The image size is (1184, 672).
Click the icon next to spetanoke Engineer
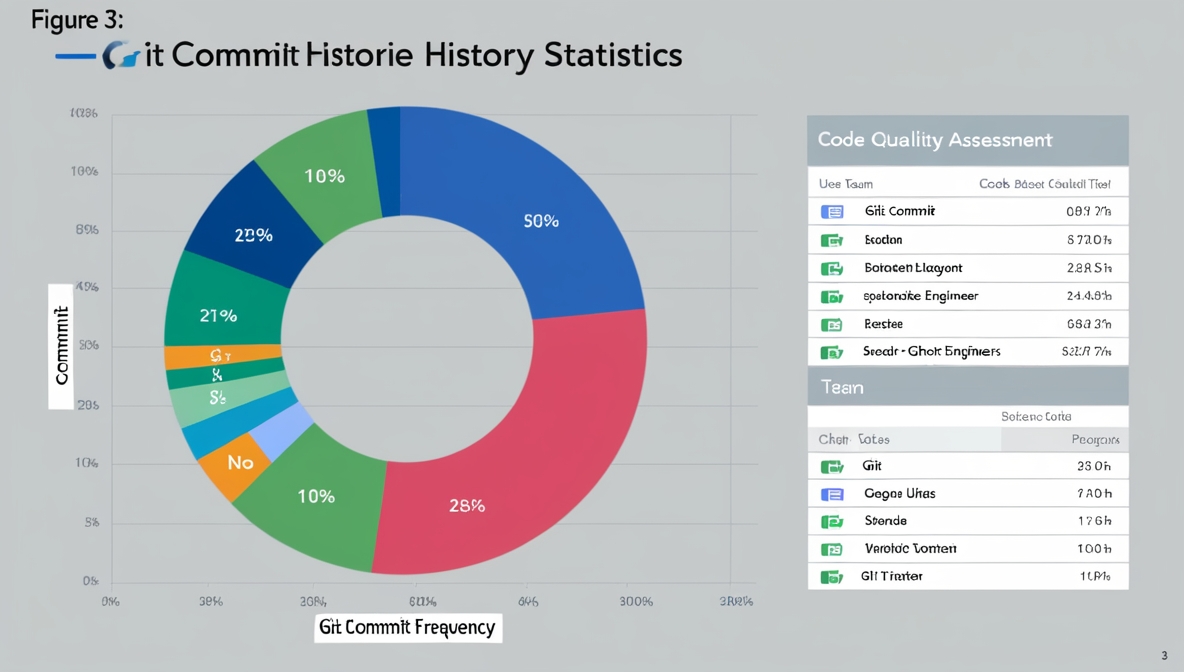[832, 296]
